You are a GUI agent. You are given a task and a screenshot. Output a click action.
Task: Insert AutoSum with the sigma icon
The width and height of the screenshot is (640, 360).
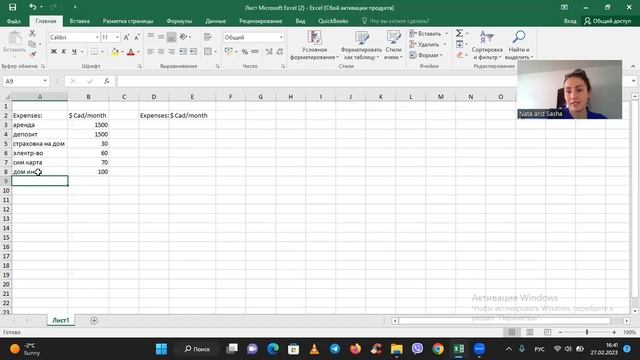coord(460,33)
